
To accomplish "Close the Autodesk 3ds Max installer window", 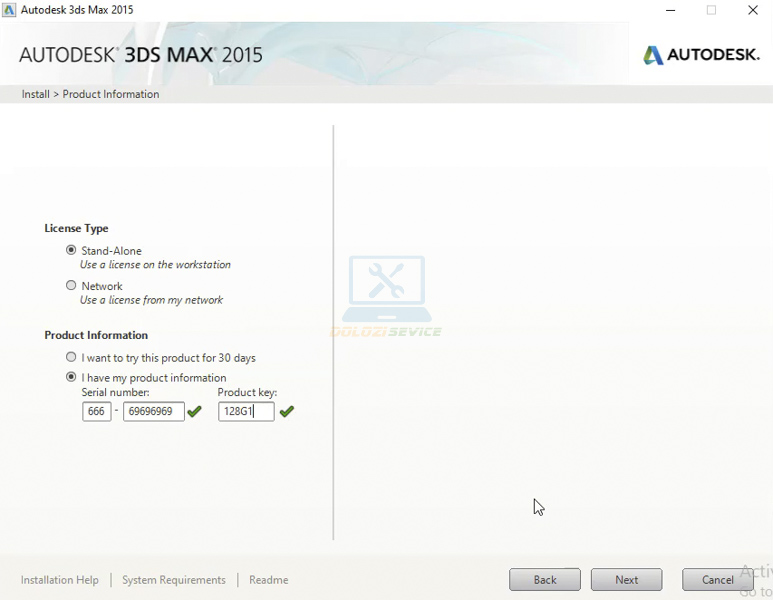I will [753, 10].
